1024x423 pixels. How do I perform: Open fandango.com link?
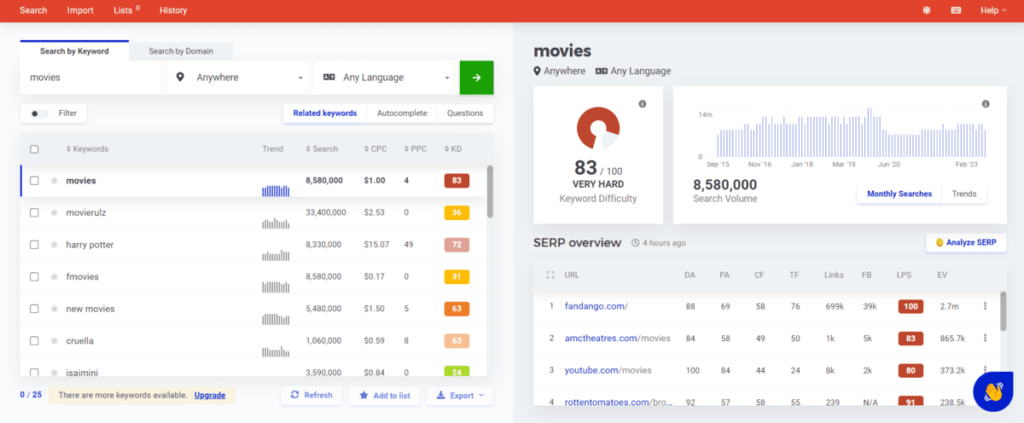[x=596, y=306]
